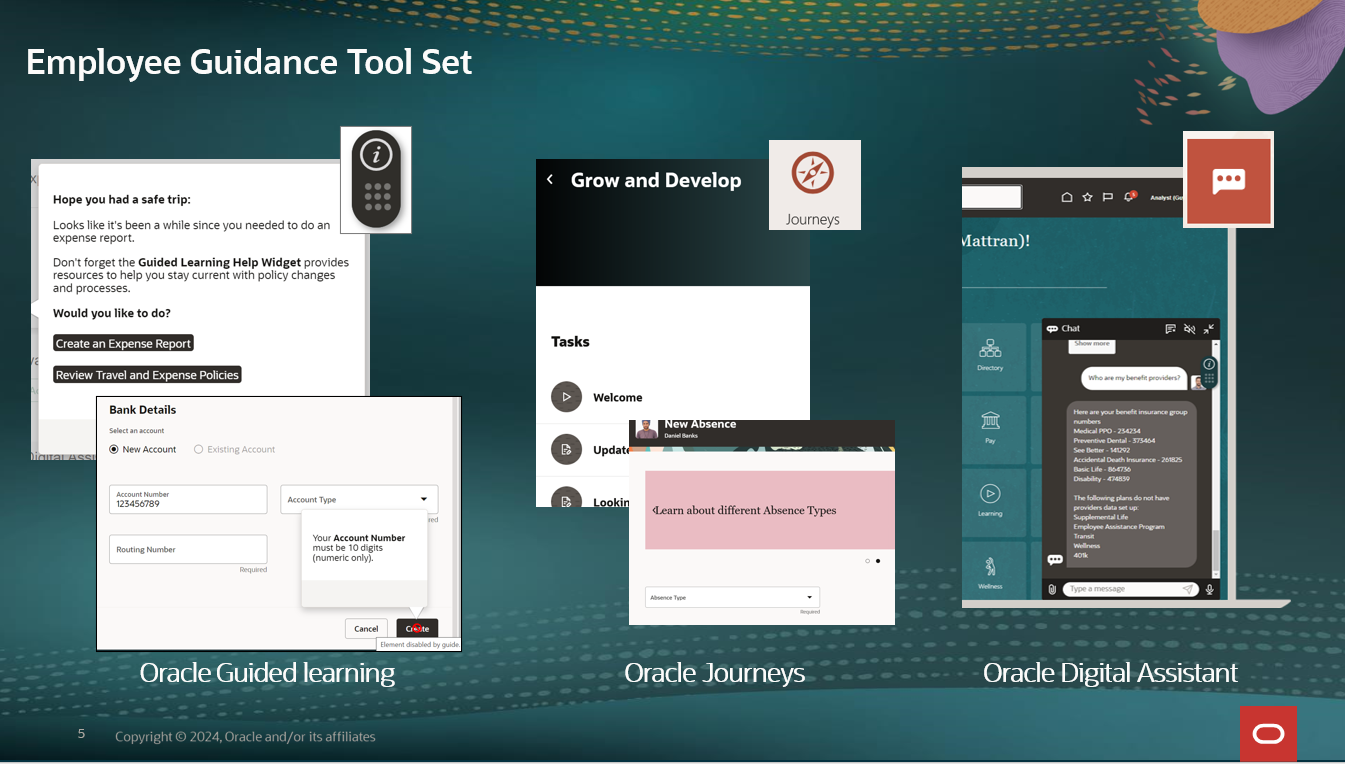The image size is (1345, 764).
Task: Click the Update task document icon
Action: (x=566, y=449)
